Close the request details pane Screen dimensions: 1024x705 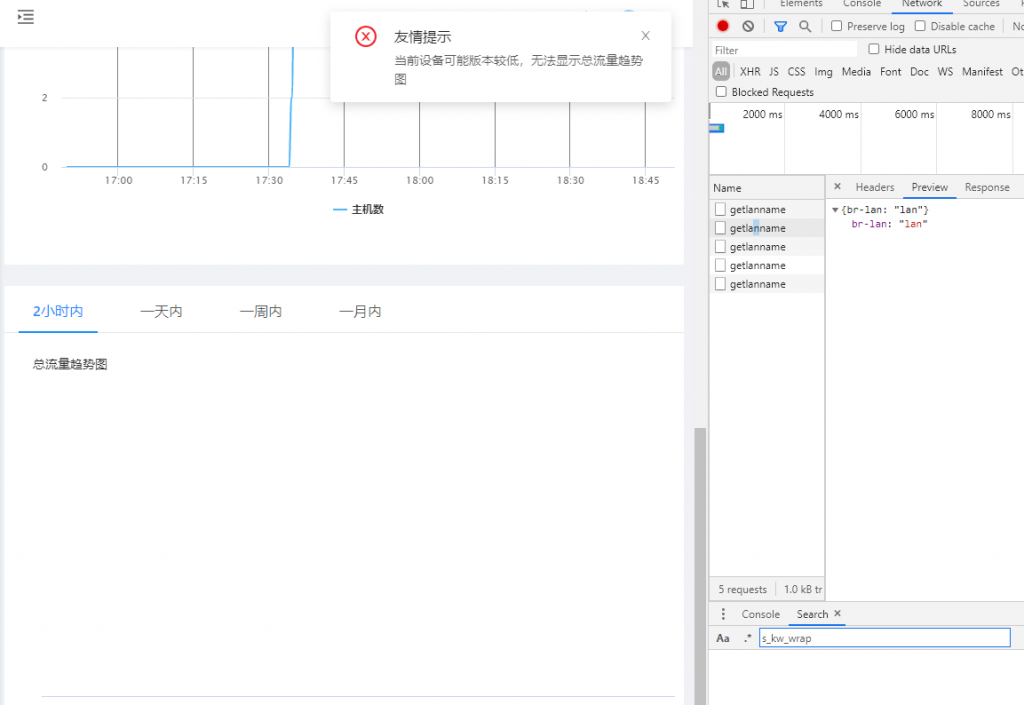[837, 187]
